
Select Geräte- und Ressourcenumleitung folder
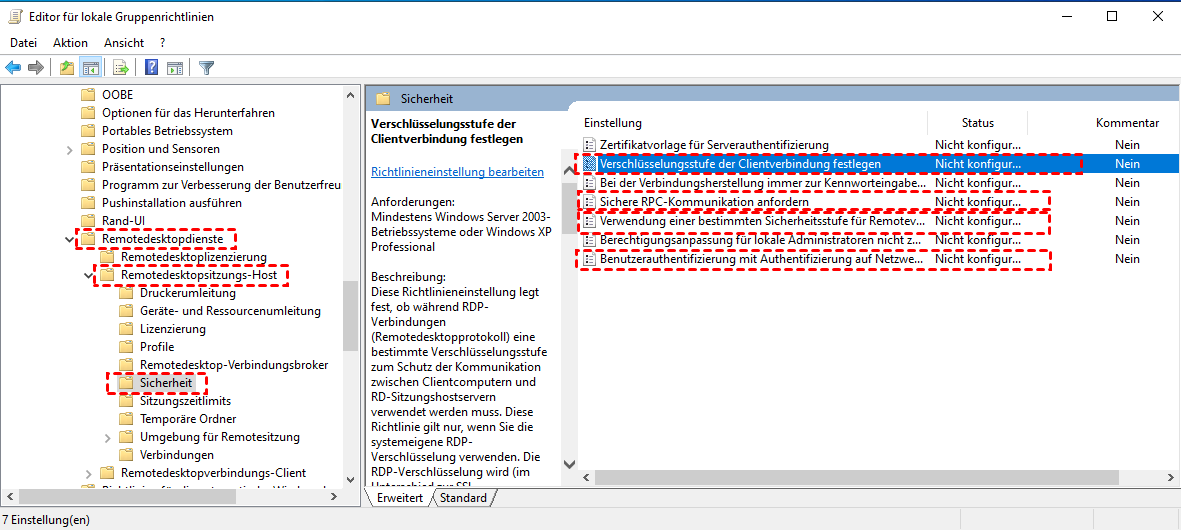point(230,311)
